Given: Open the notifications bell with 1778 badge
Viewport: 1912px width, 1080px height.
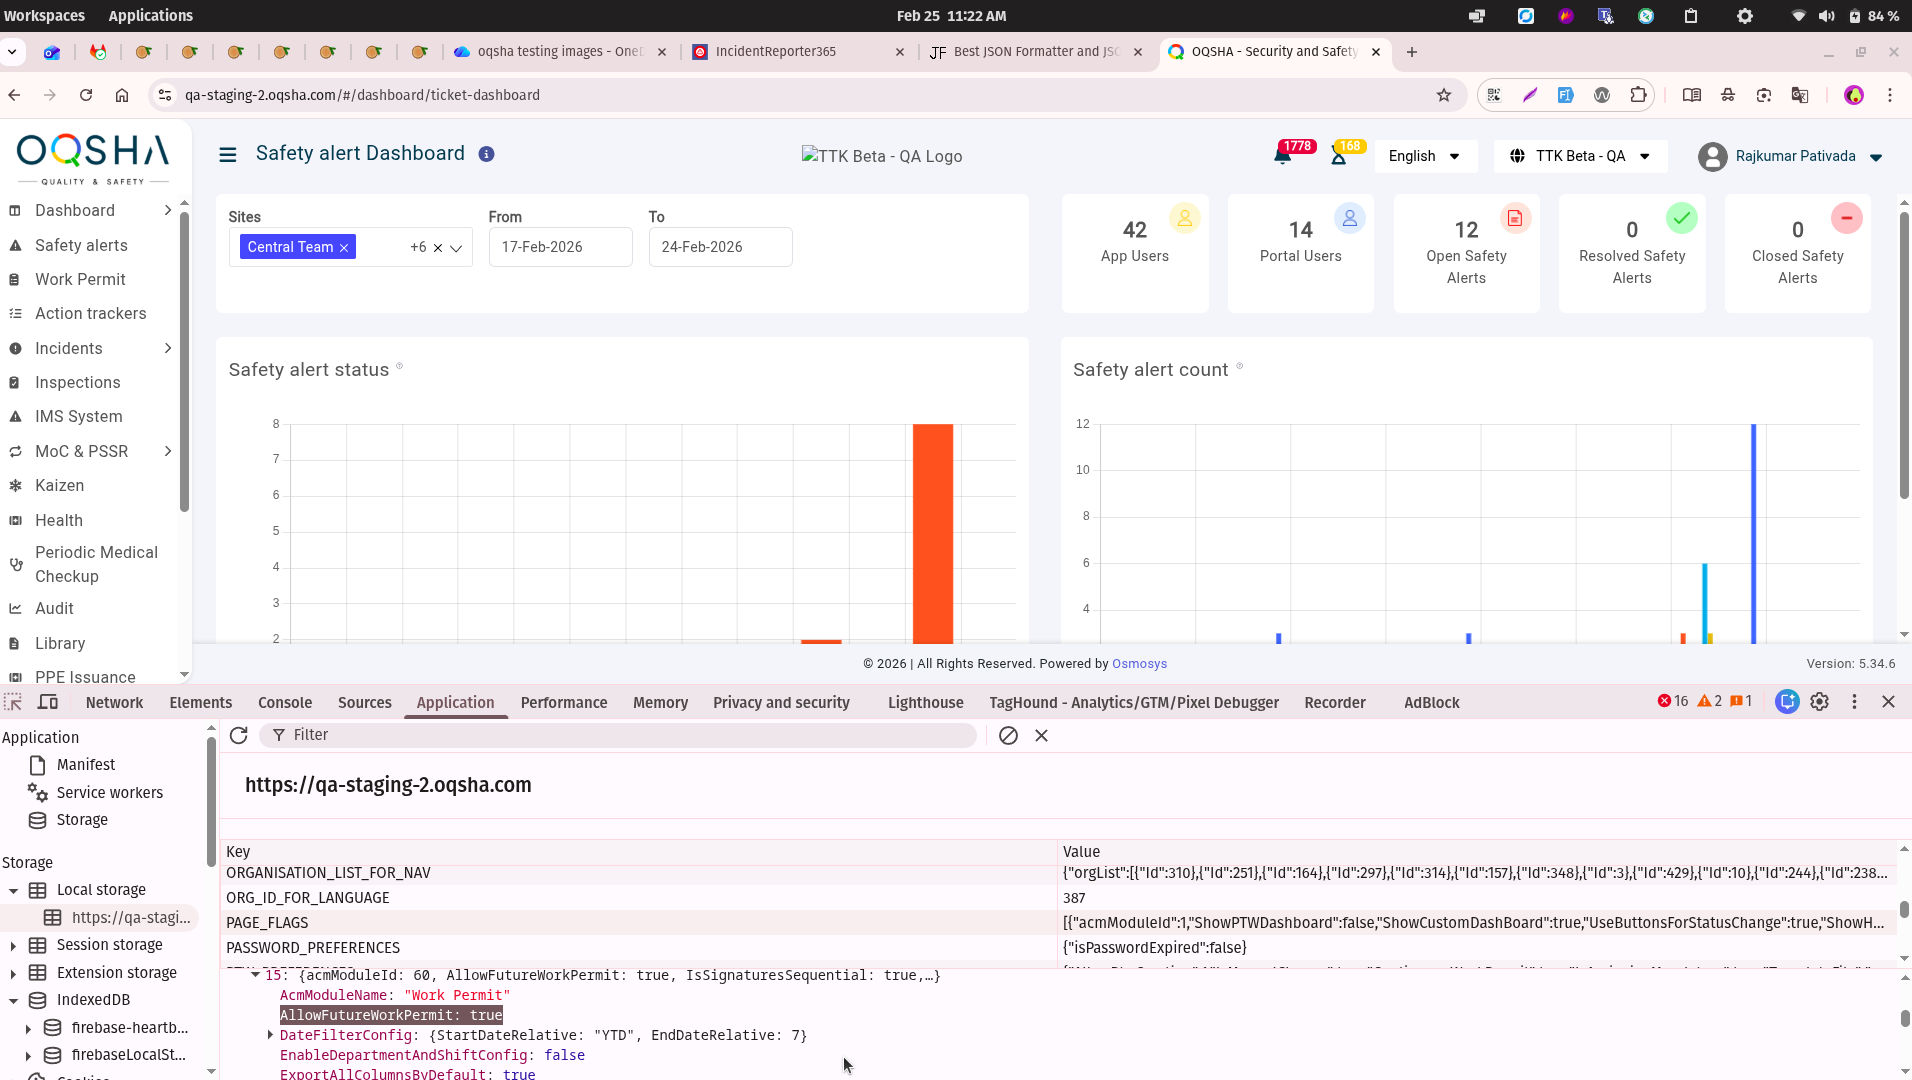Looking at the screenshot, I should click(x=1282, y=156).
